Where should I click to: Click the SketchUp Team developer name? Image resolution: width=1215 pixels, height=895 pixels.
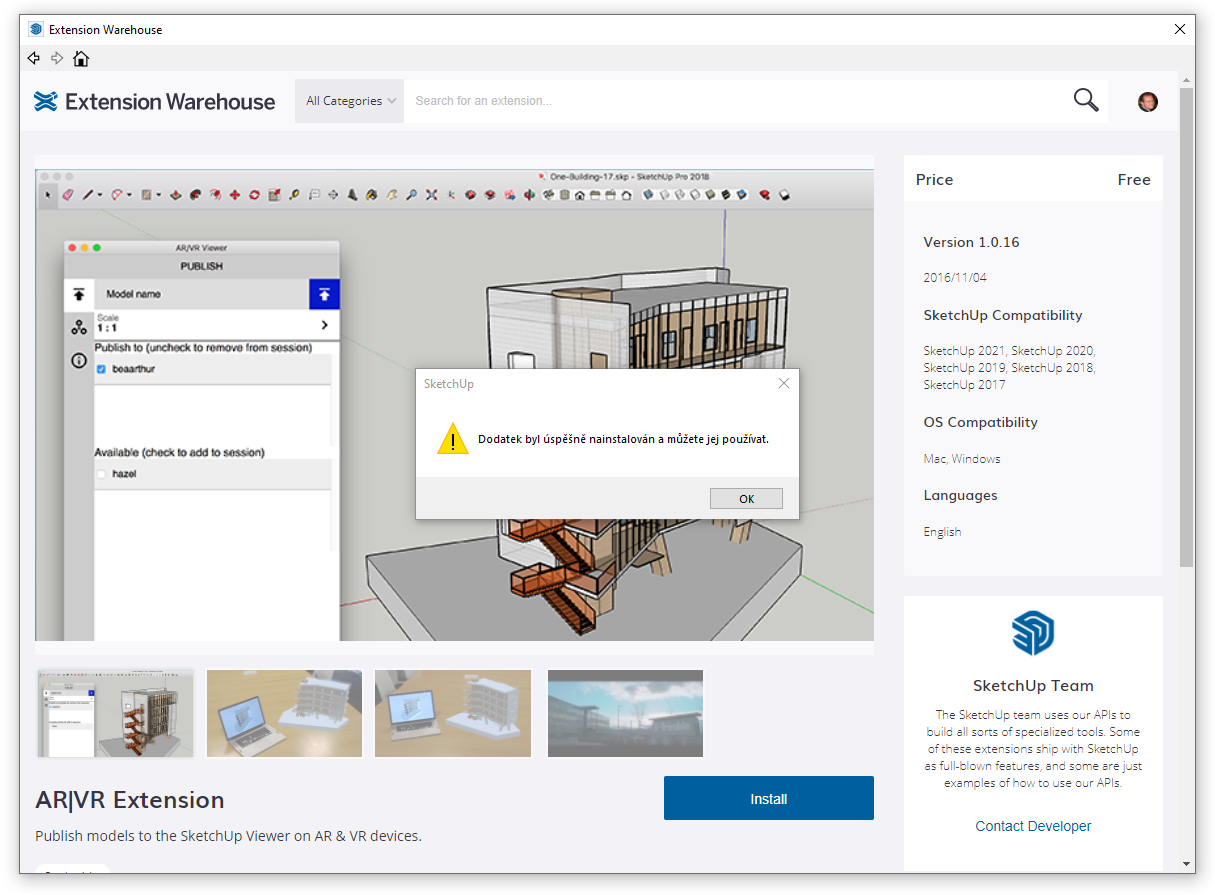click(x=1033, y=686)
